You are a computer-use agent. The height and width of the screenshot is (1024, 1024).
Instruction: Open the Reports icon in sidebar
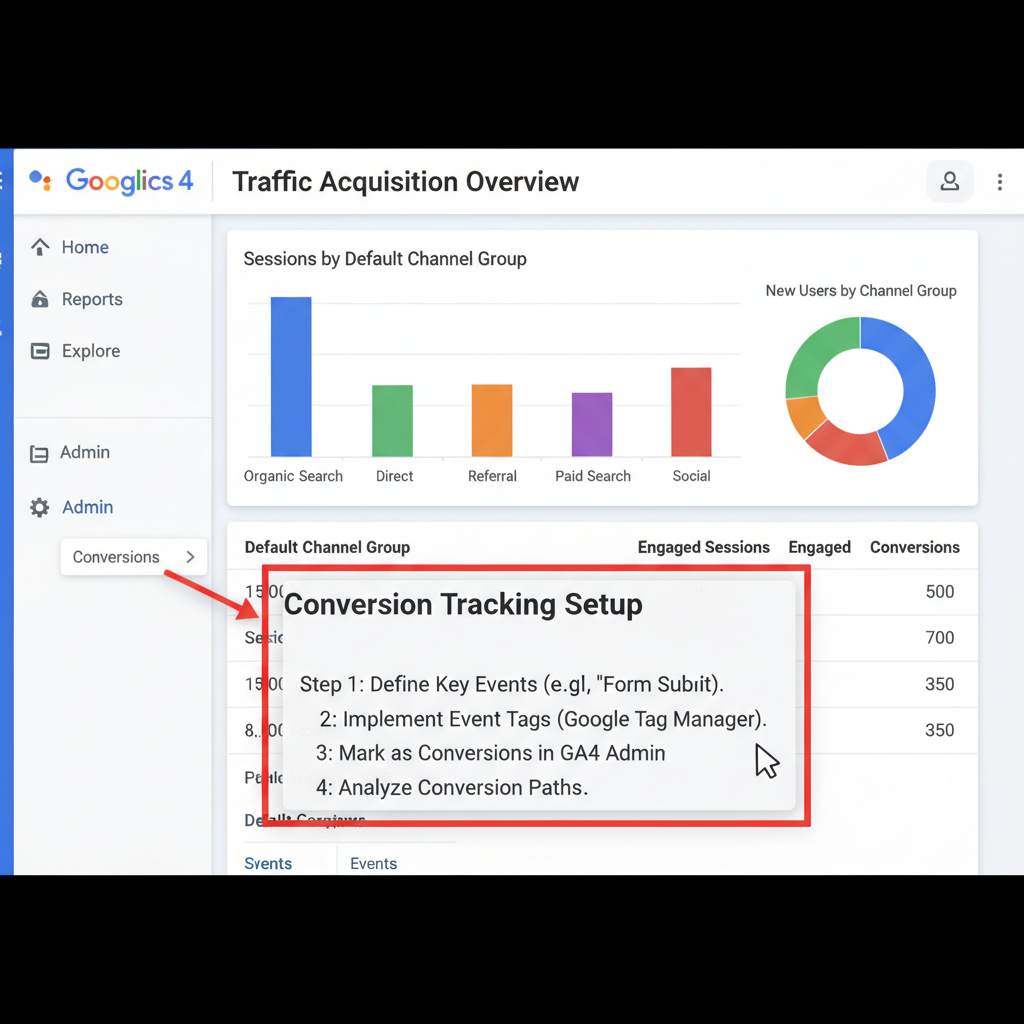pos(40,299)
